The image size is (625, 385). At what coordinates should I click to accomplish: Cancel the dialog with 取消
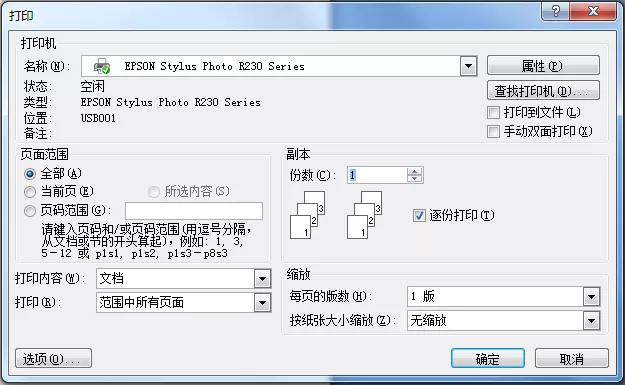coord(572,358)
